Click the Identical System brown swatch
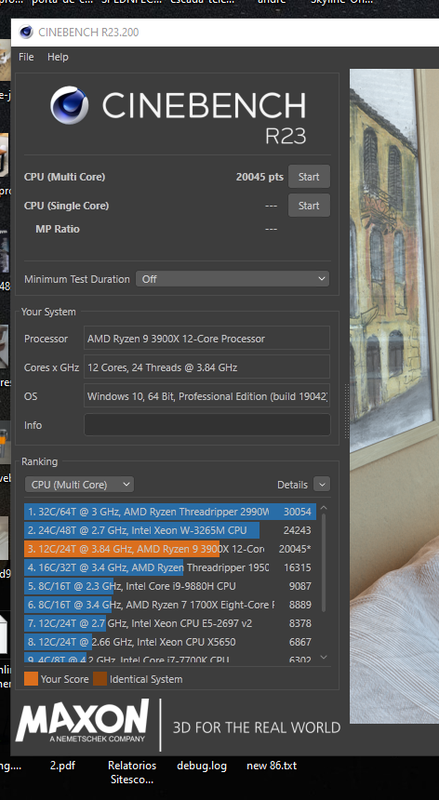 pyautogui.click(x=100, y=679)
